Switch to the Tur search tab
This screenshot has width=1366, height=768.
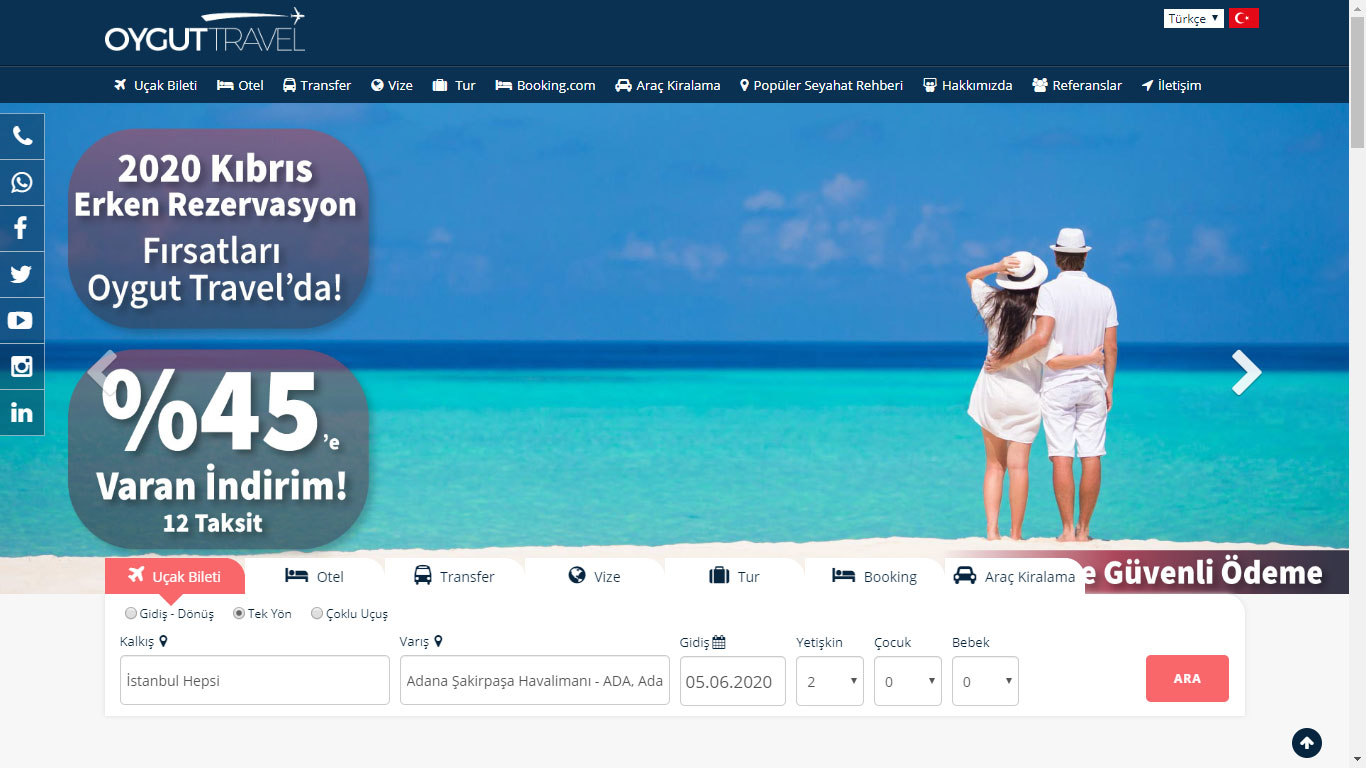coord(735,576)
